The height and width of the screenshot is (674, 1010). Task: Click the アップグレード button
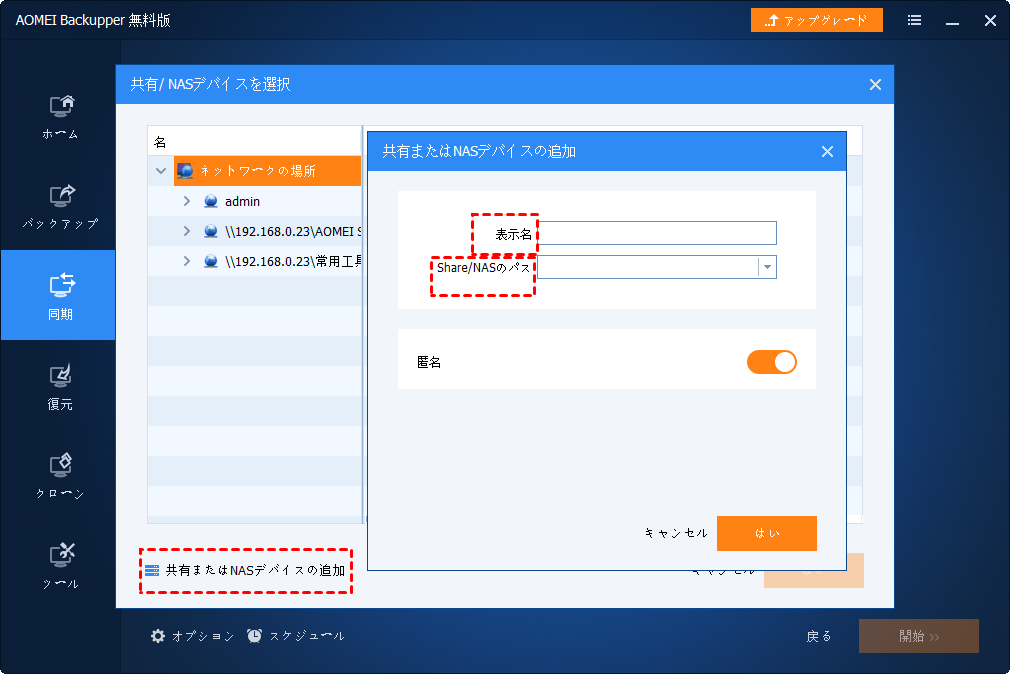tap(817, 21)
